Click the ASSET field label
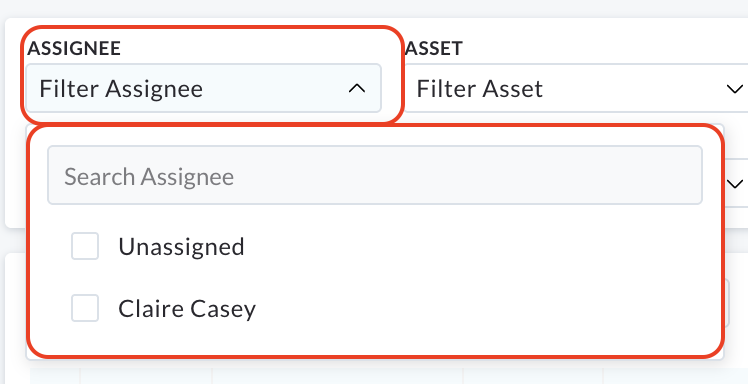Screen dimensions: 748x384 [434, 48]
